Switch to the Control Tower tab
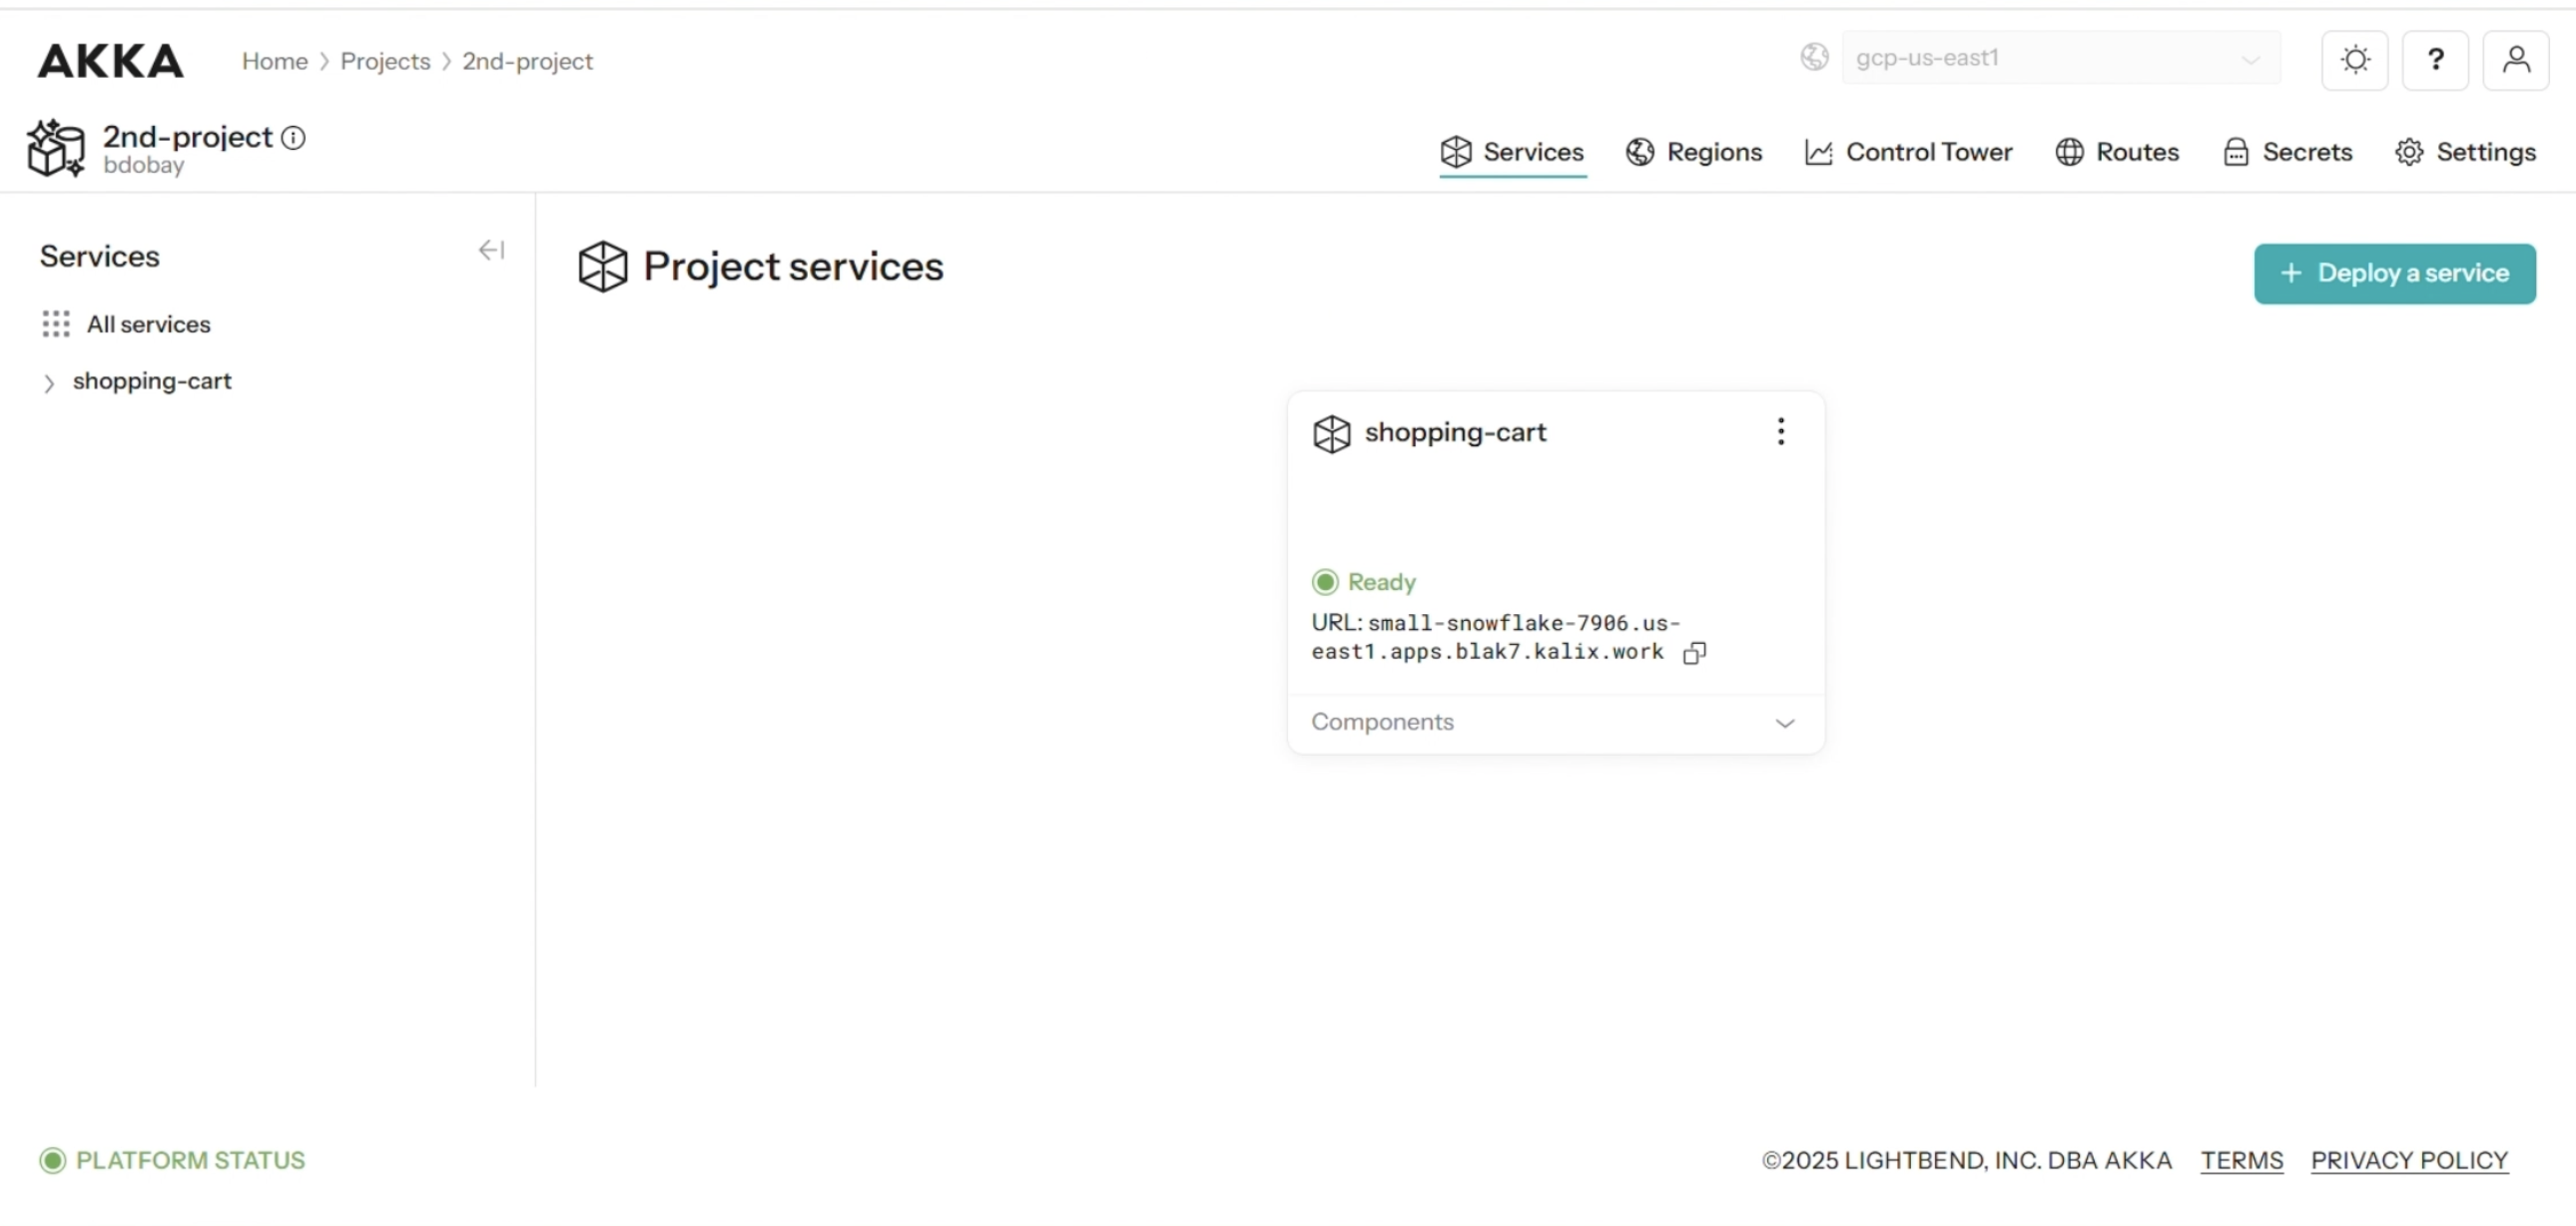The height and width of the screenshot is (1226, 2576). (x=1908, y=152)
